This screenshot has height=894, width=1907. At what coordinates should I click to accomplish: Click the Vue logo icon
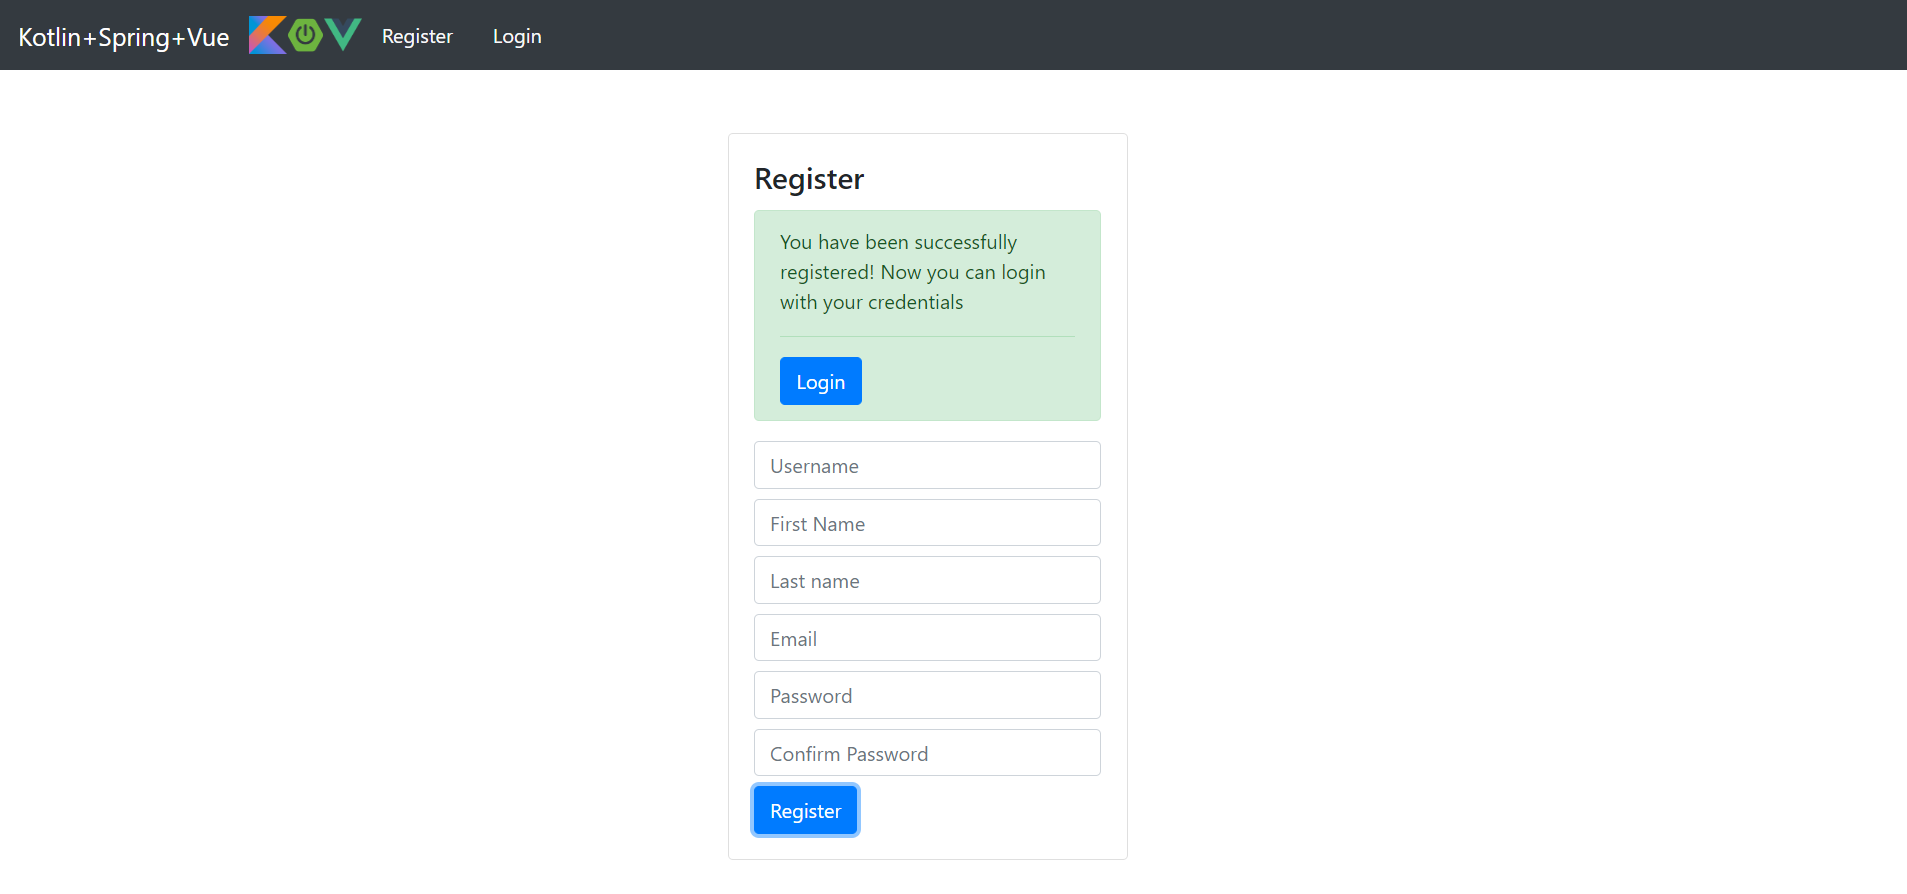tap(343, 35)
